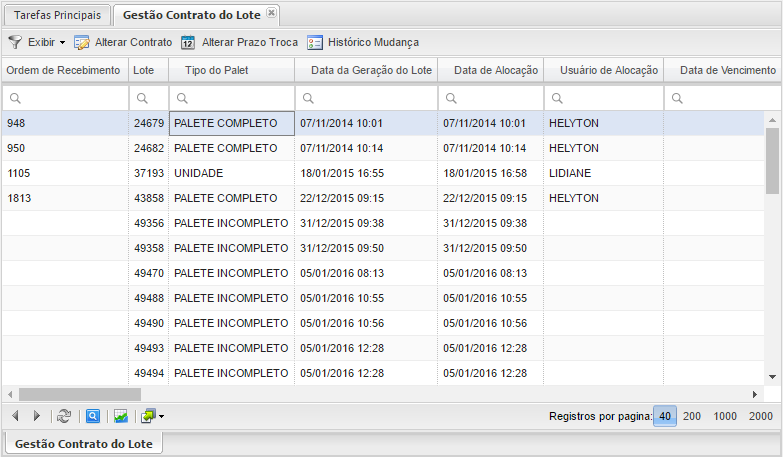Image resolution: width=783 pixels, height=461 pixels.
Task: Open Histórico Mudança list icon
Action: tap(315, 43)
